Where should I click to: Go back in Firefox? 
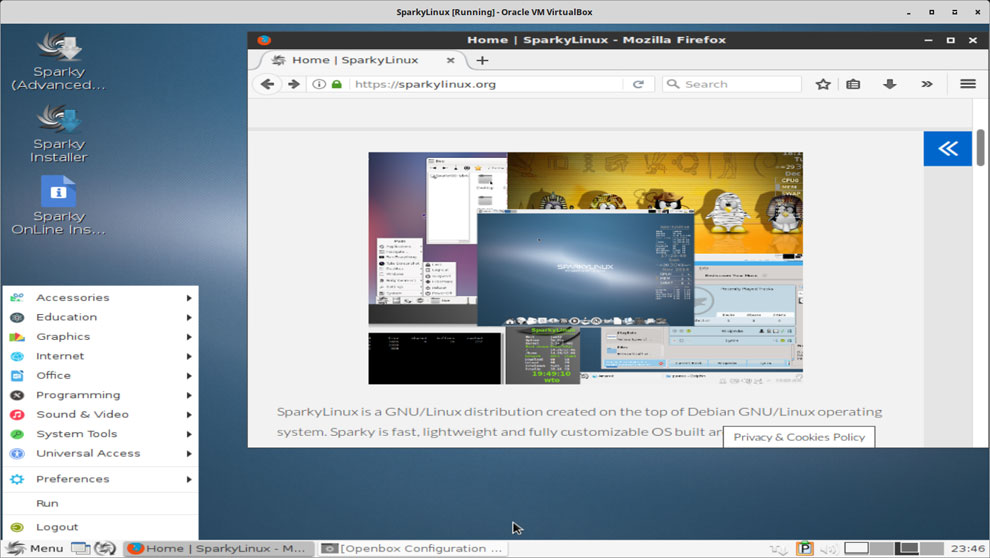pyautogui.click(x=267, y=84)
